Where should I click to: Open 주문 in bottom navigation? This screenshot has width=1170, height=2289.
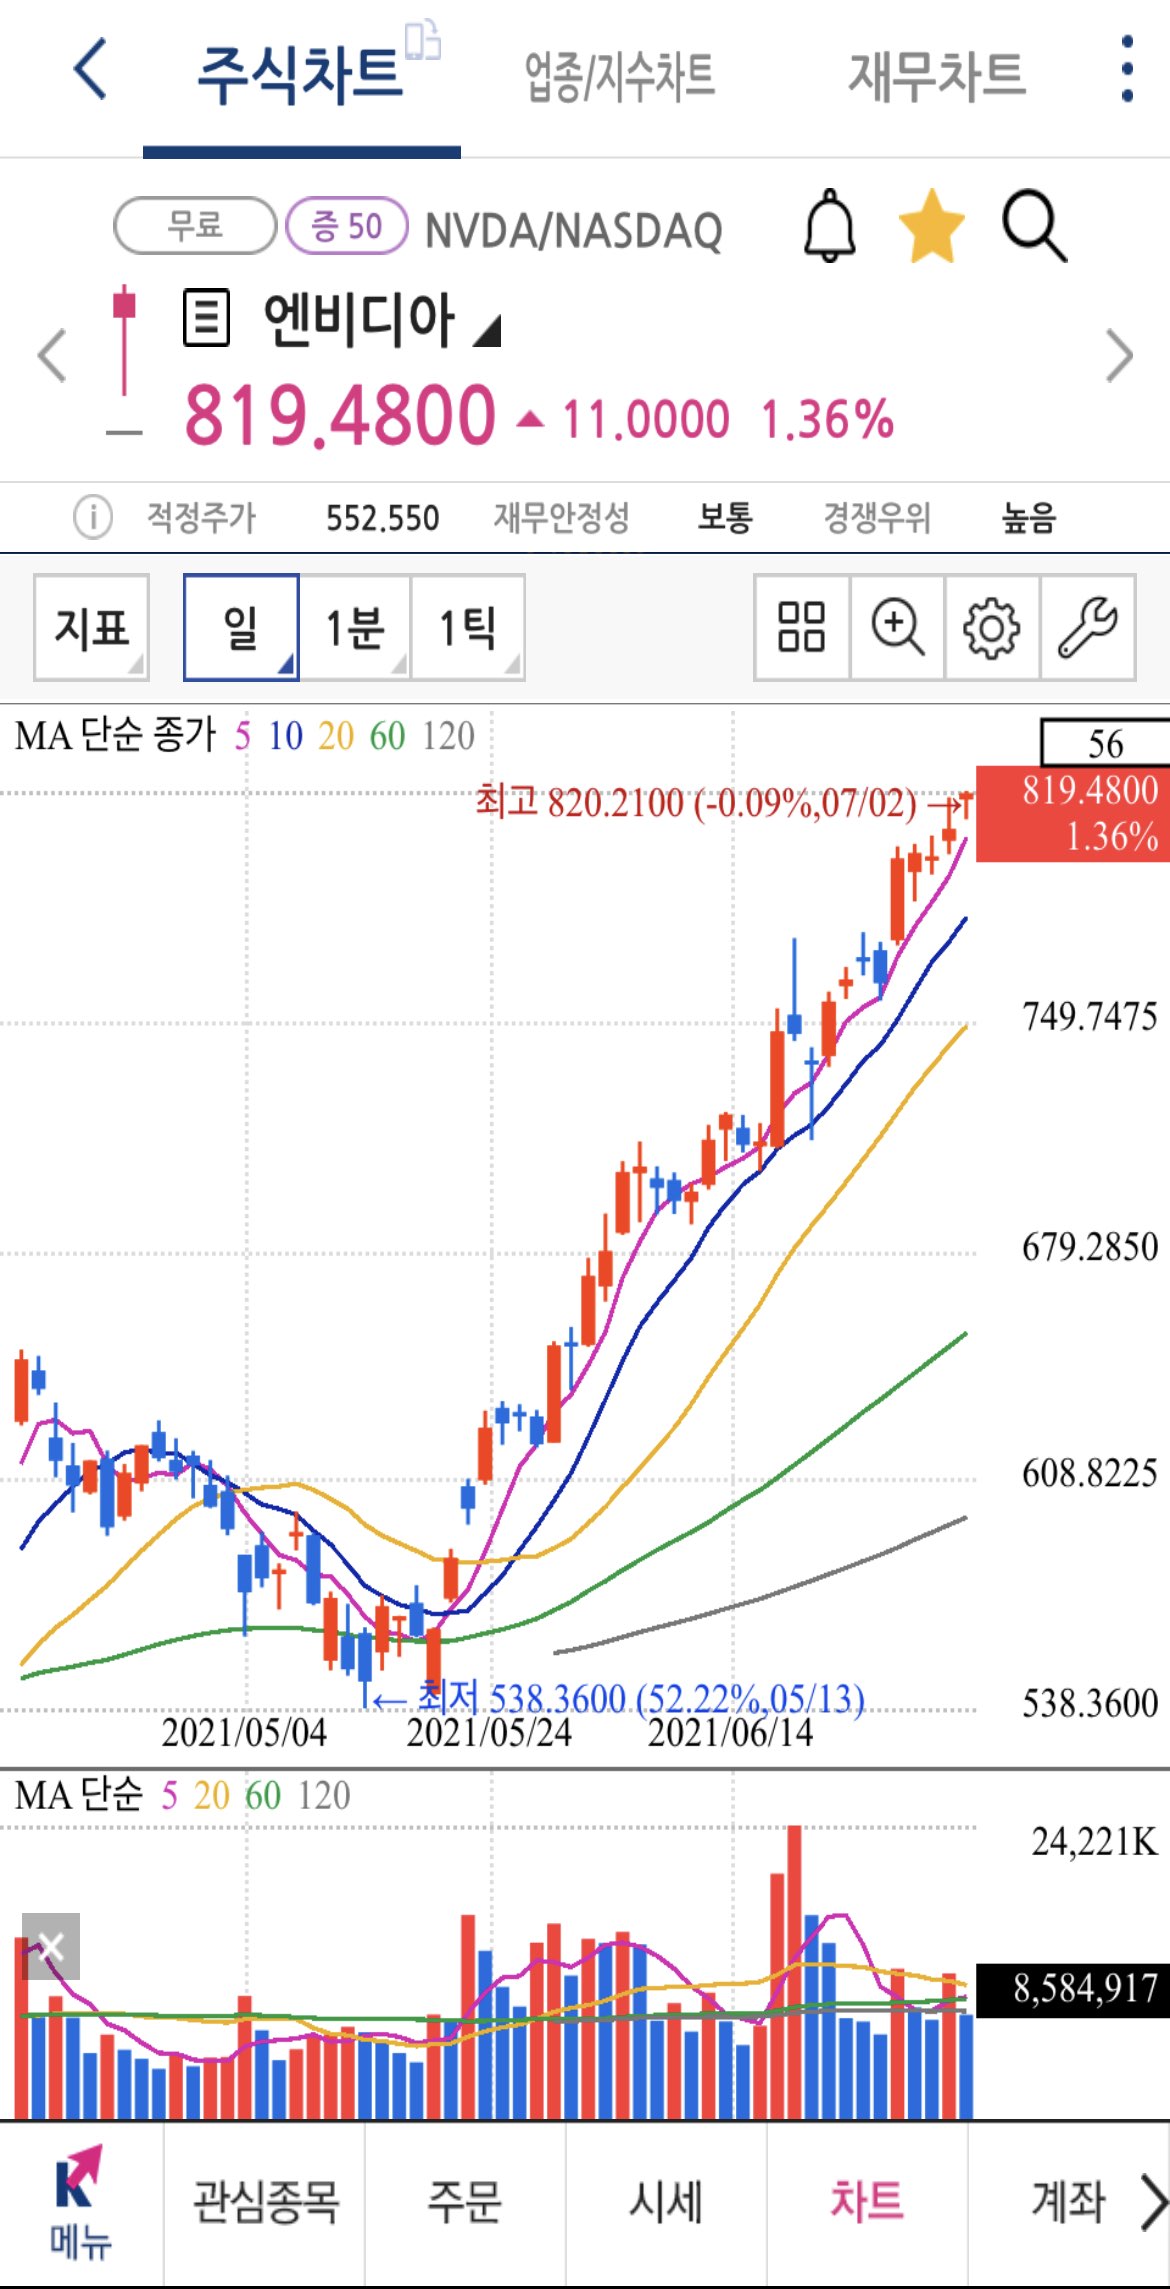465,2203
